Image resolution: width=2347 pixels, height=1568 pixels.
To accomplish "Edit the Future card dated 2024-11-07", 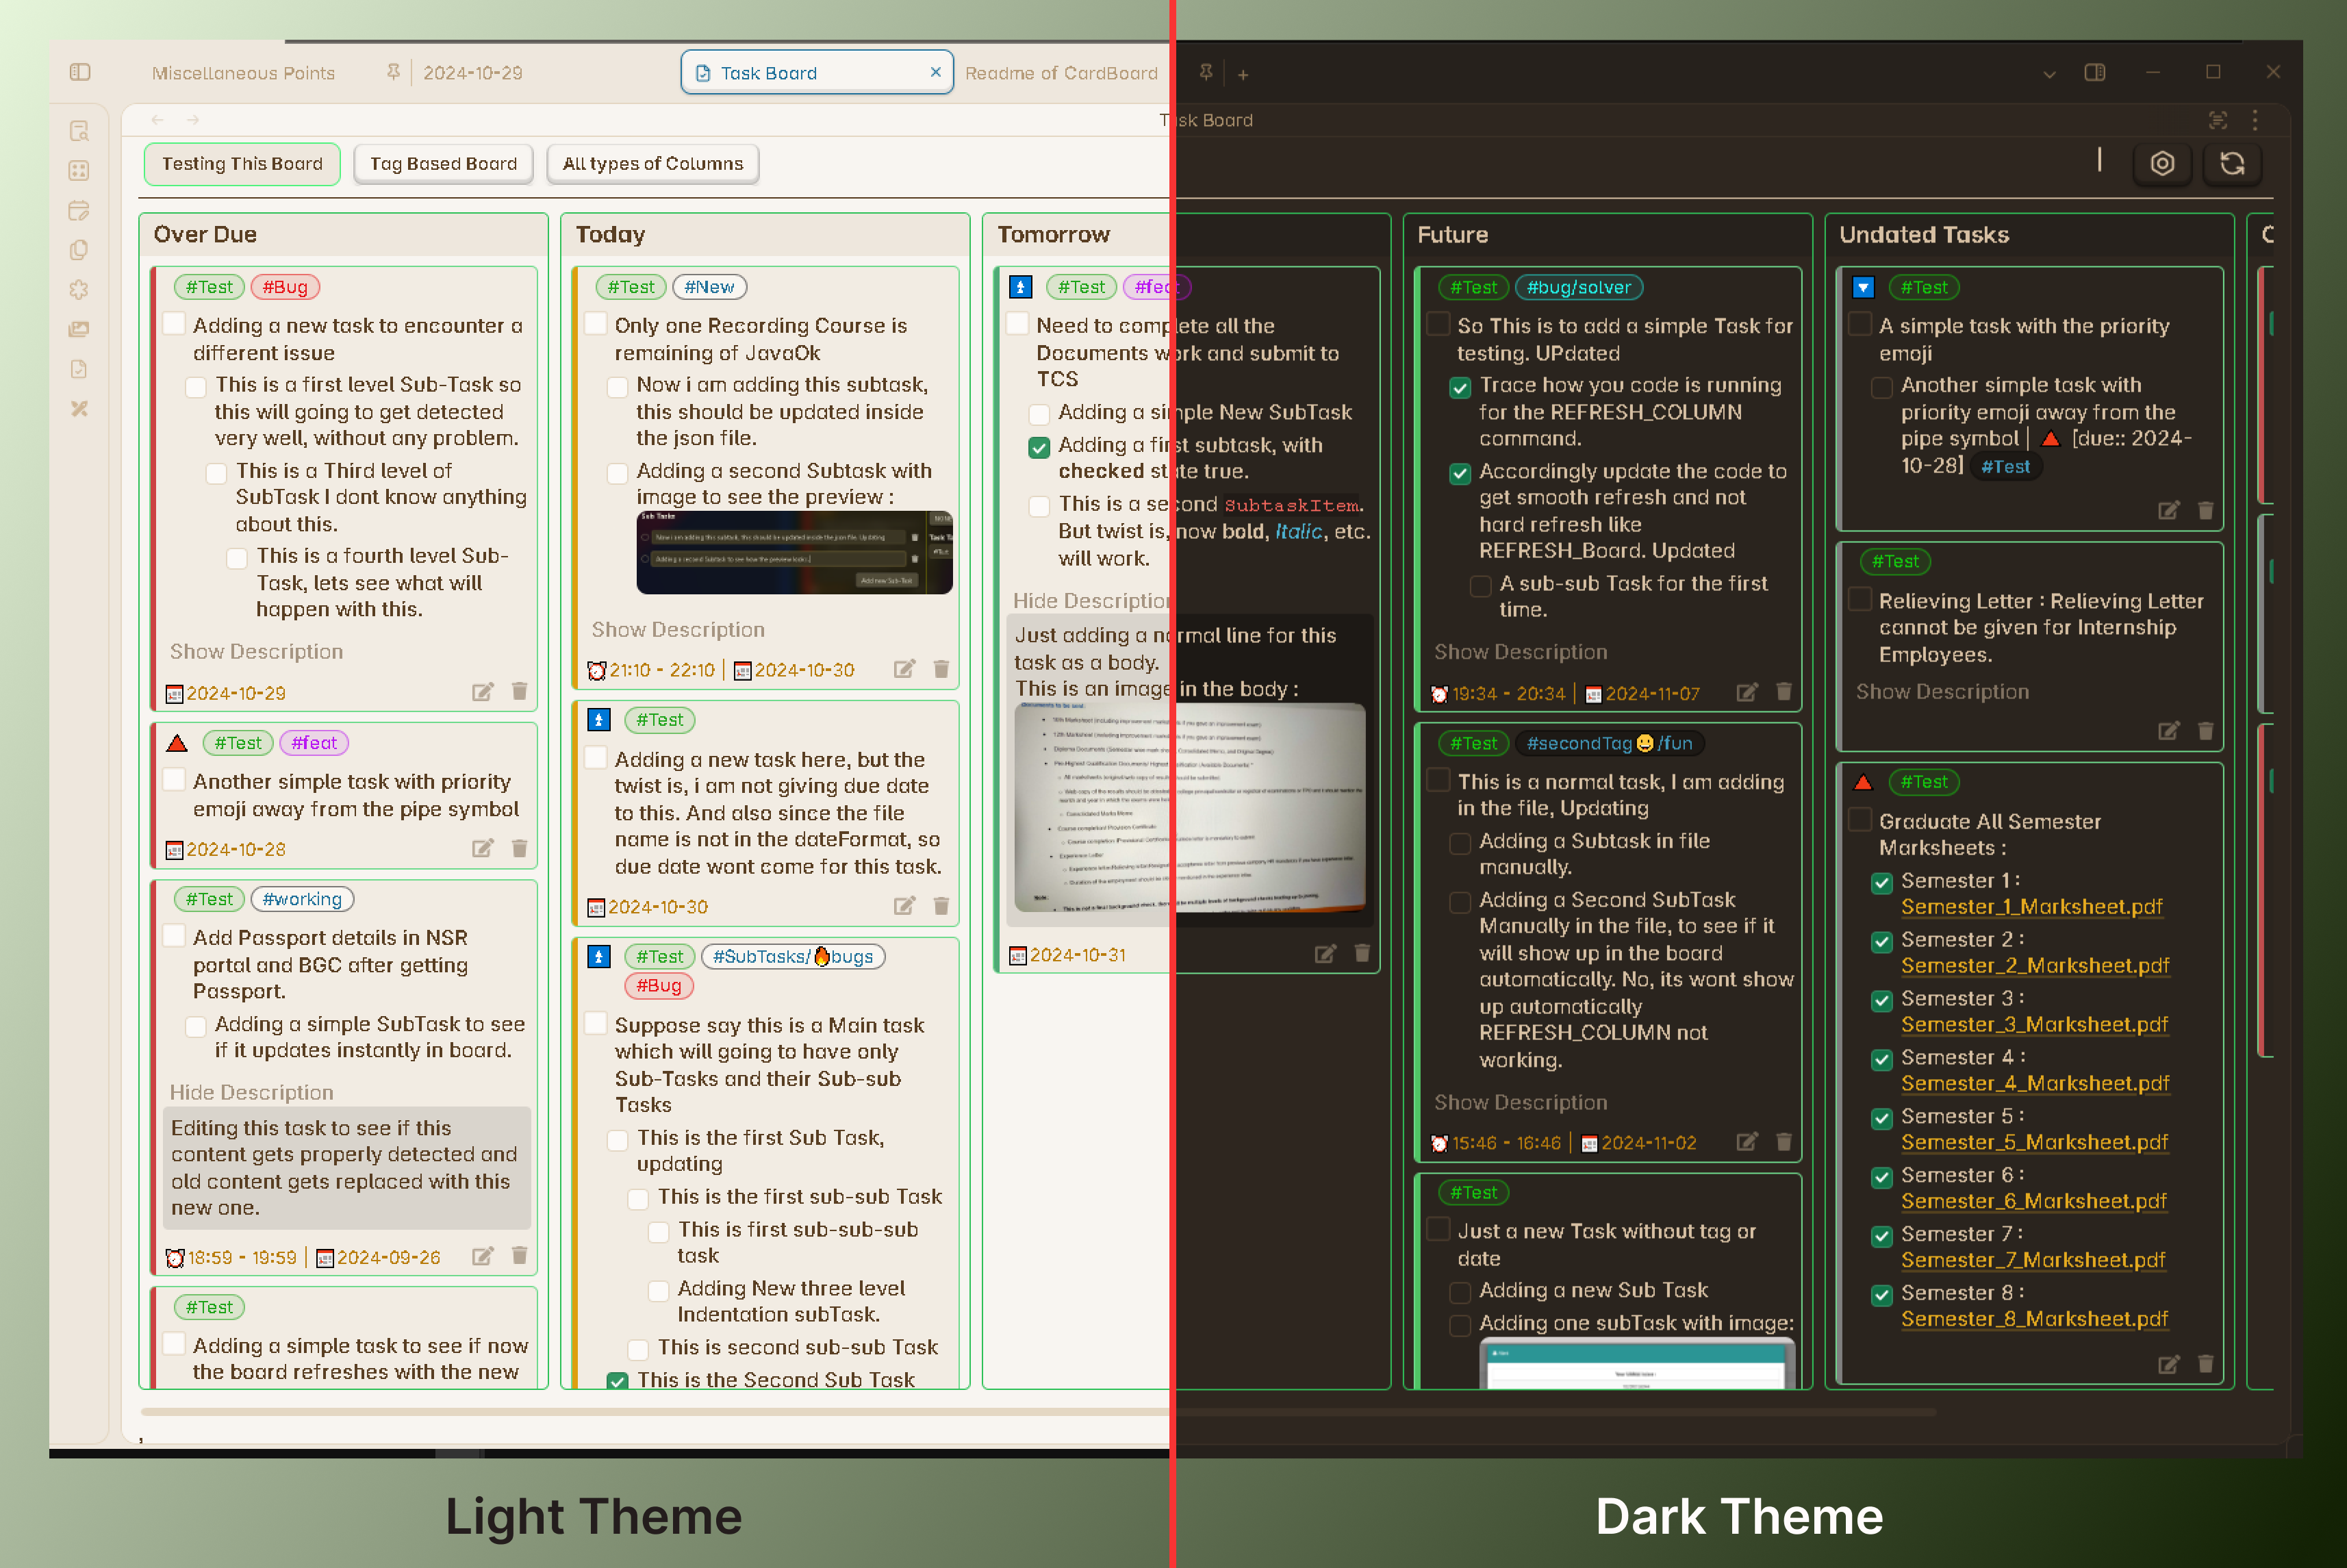I will (1747, 692).
